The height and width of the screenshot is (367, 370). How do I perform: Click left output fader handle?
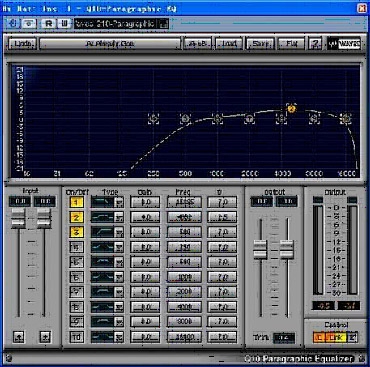click(260, 249)
